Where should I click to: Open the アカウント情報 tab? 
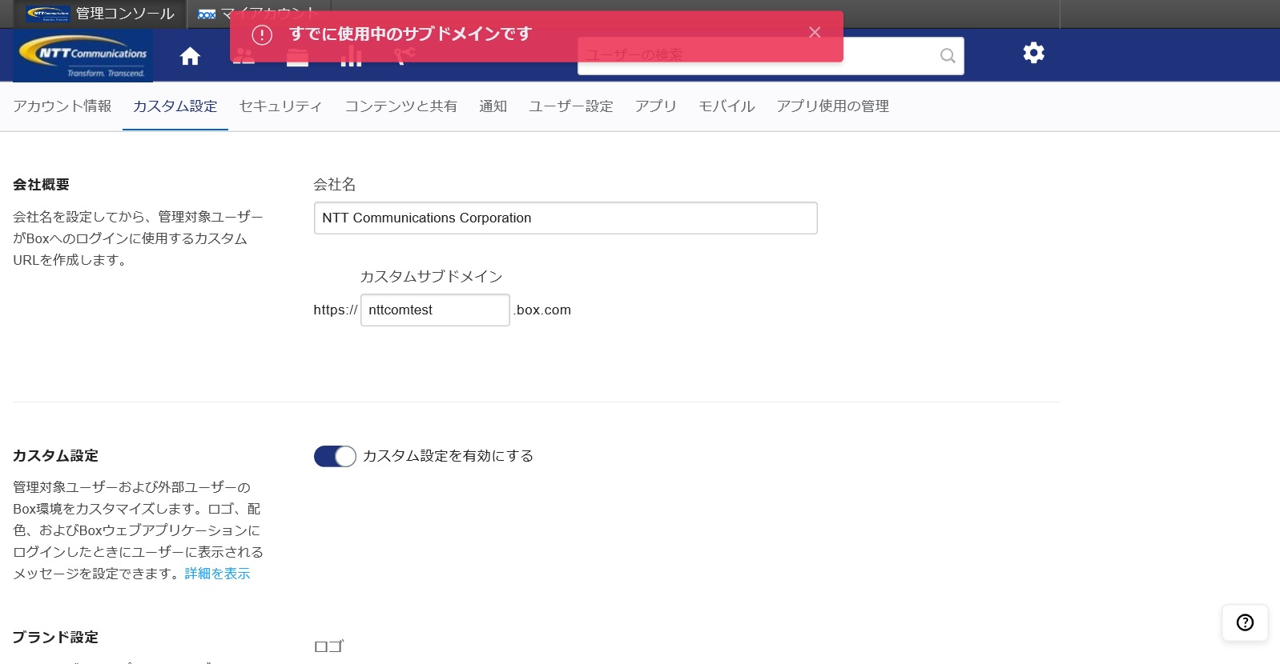click(62, 106)
